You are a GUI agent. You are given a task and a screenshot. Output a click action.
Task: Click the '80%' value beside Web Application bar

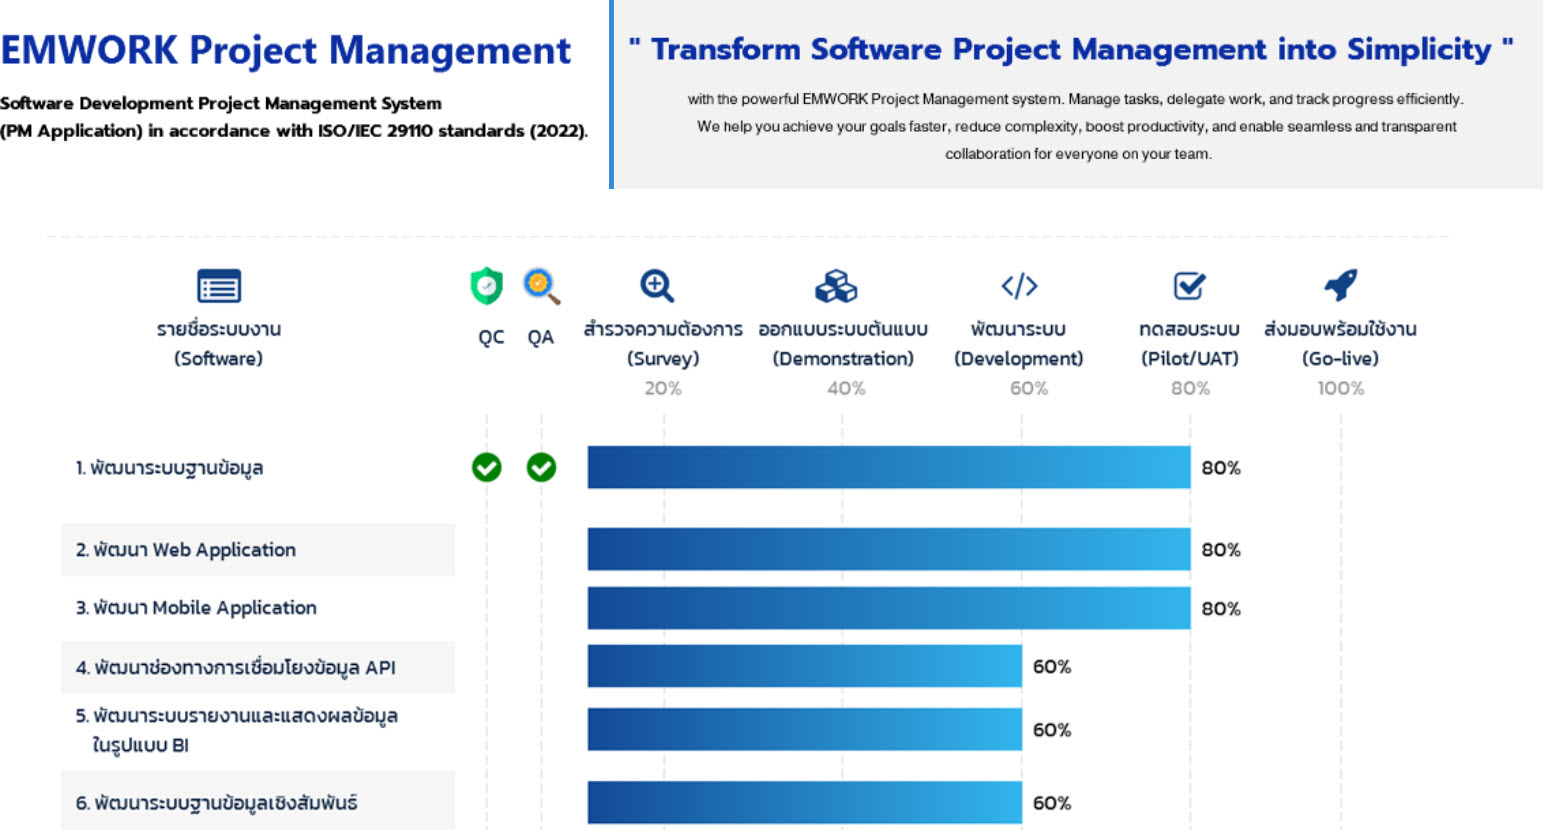(1221, 549)
